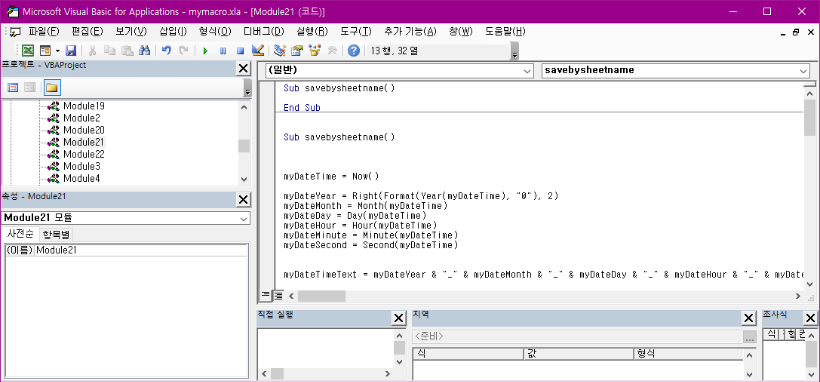The image size is (820, 382).
Task: Open the Project Explorer icon
Action: (x=279, y=51)
